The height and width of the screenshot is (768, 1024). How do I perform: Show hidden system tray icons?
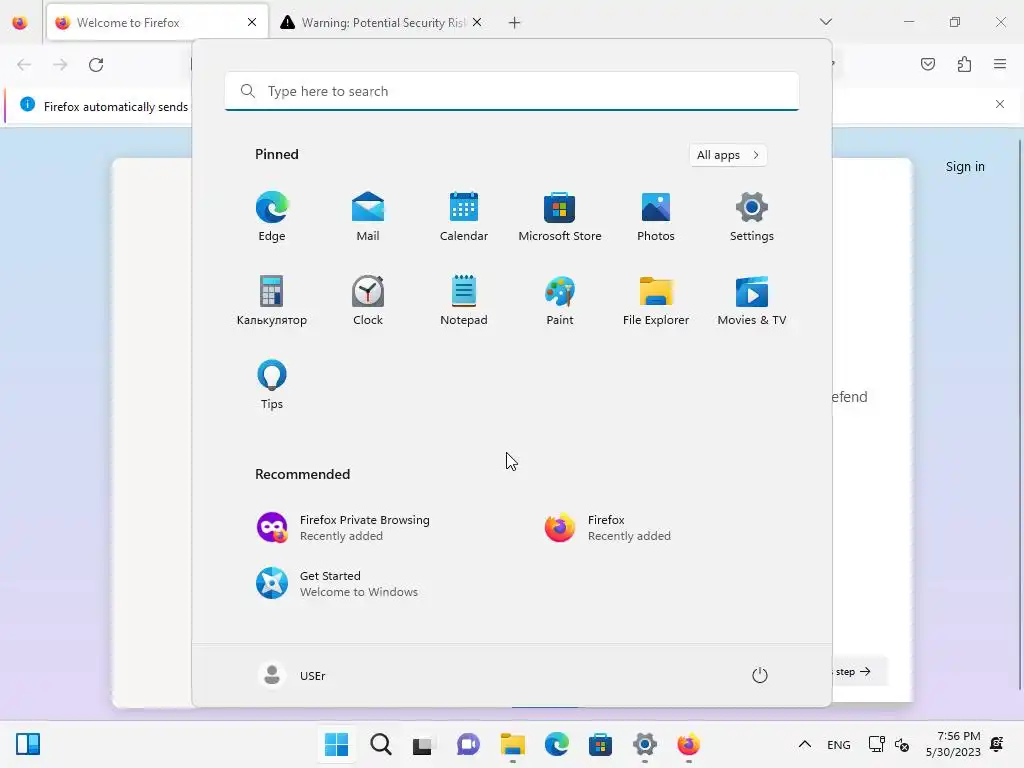click(x=805, y=744)
